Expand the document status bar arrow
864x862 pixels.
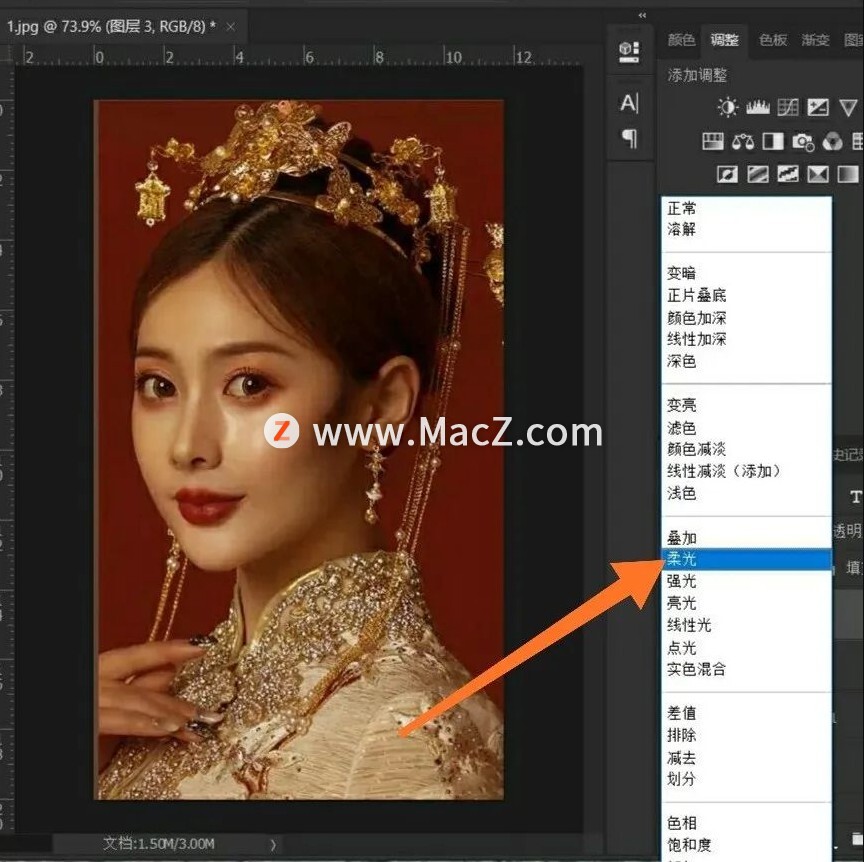pos(273,844)
